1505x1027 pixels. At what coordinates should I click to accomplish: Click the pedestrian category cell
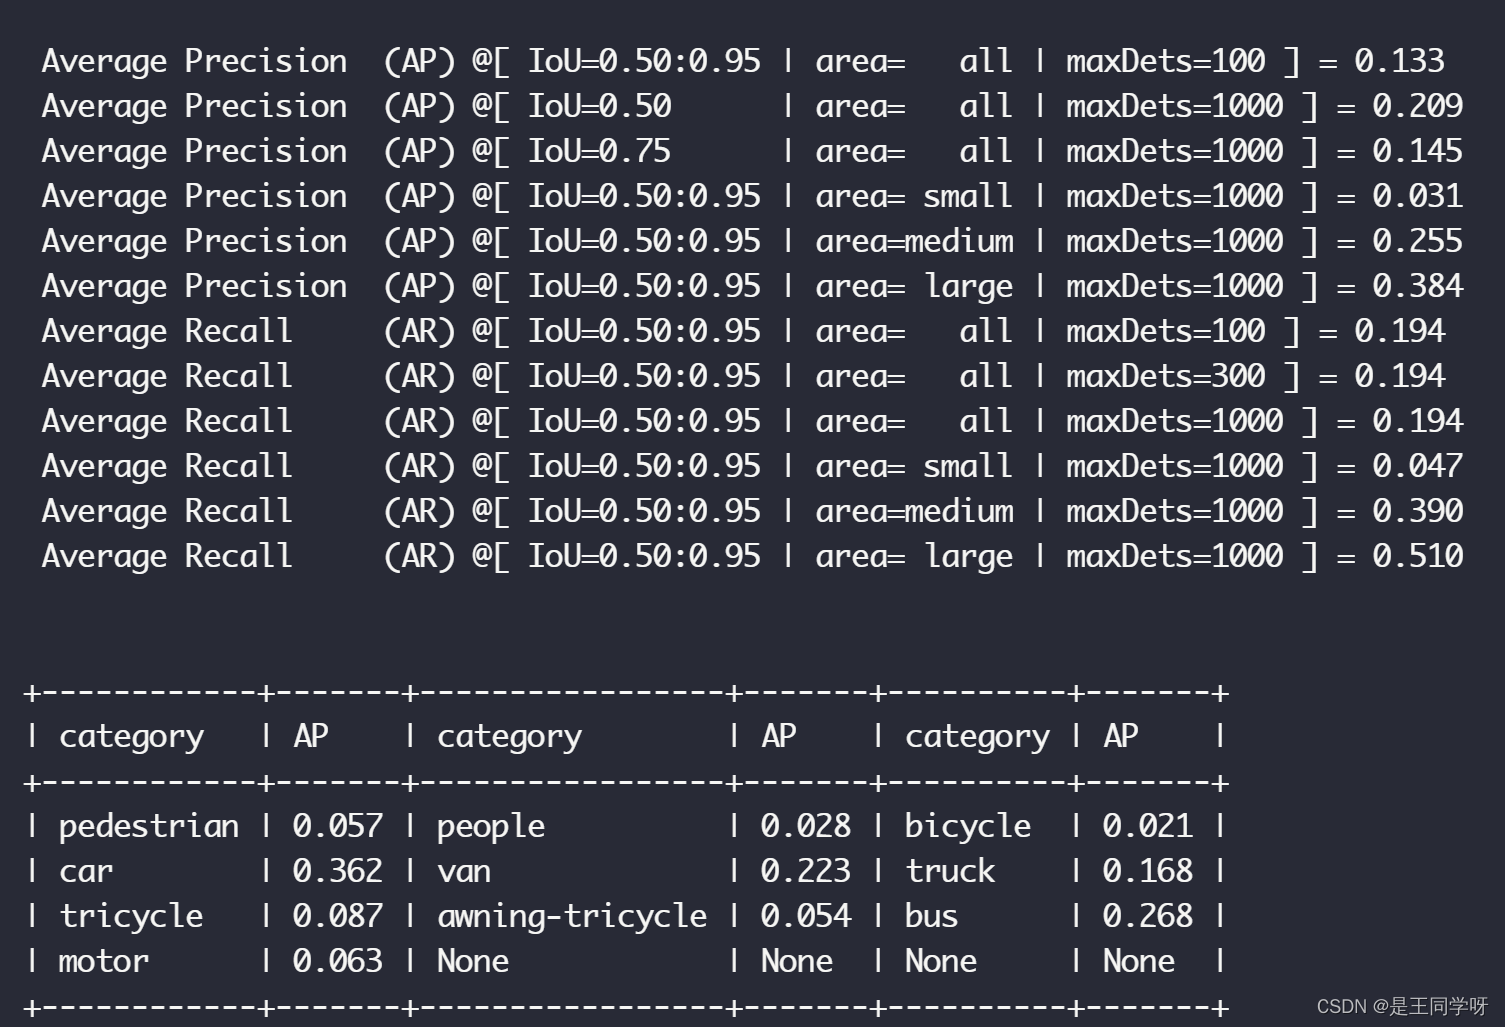[148, 826]
